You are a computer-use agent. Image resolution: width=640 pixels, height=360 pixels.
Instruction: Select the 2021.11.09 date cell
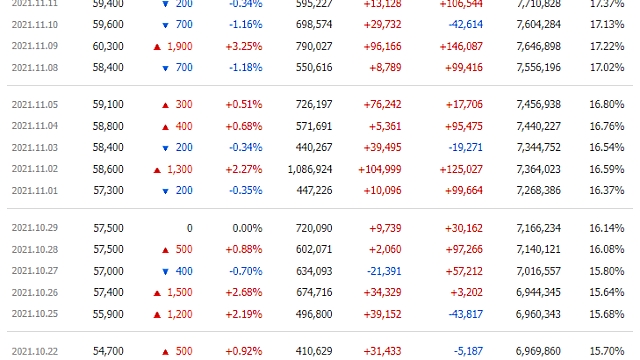(x=35, y=46)
